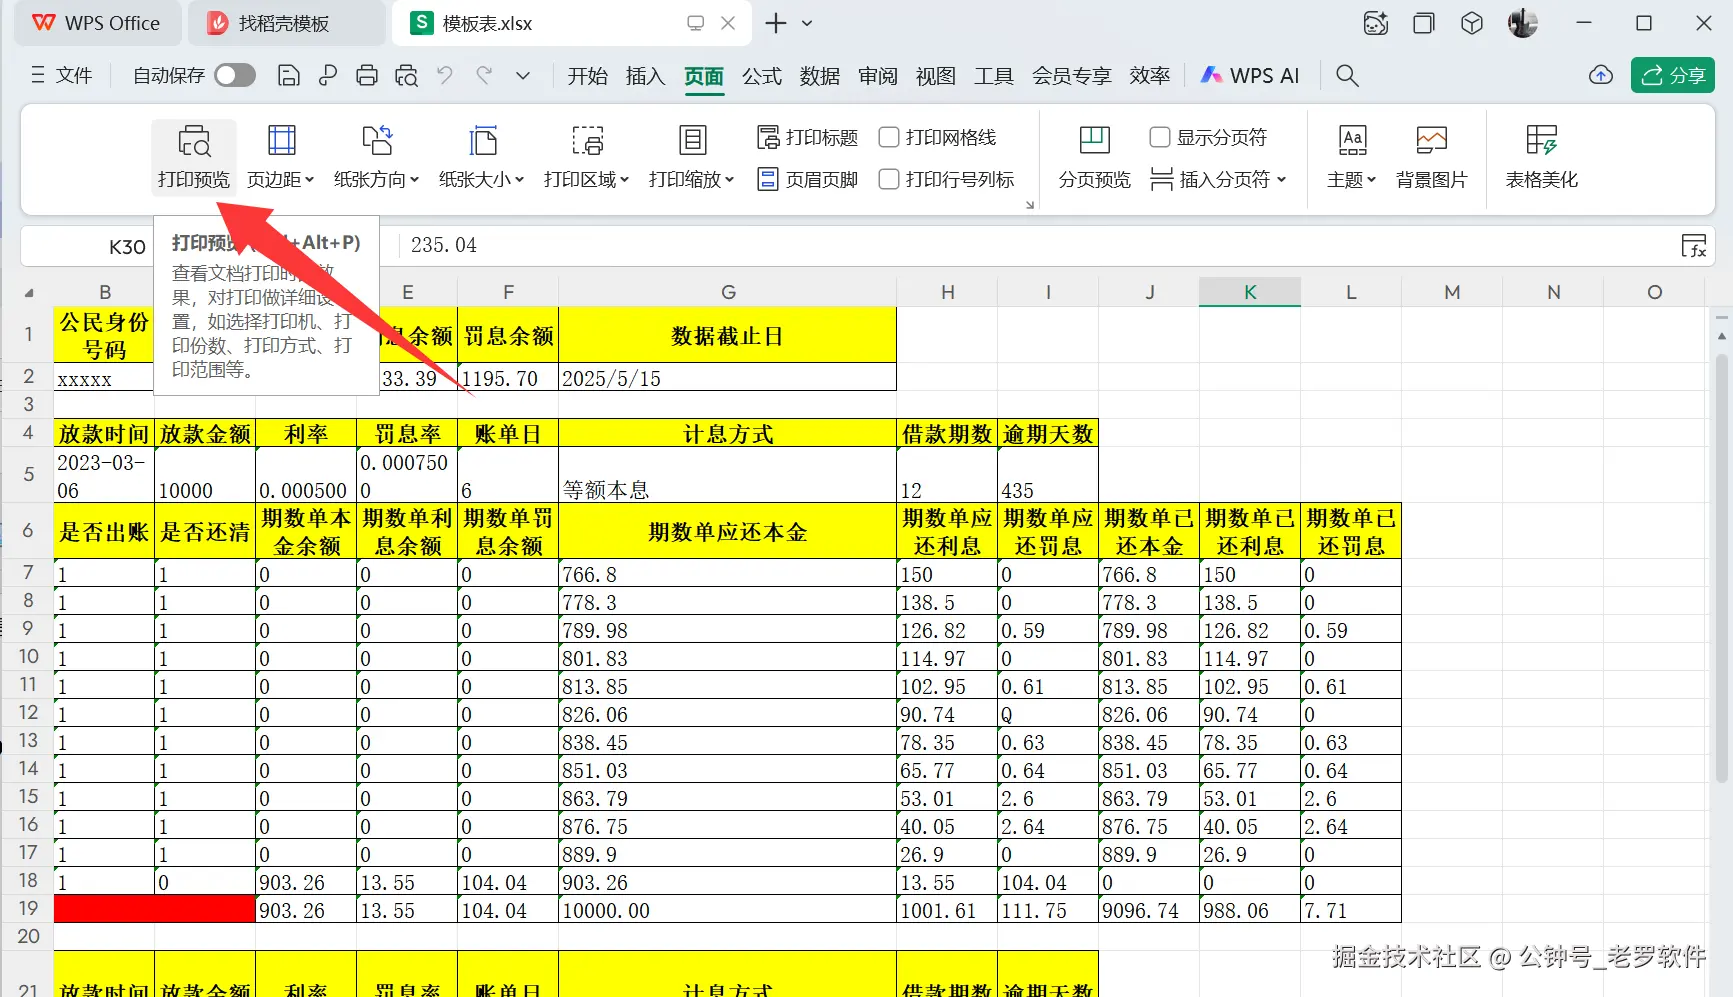Image resolution: width=1733 pixels, height=997 pixels.
Task: Click the robot assistant icon in title bar
Action: [x=1376, y=23]
